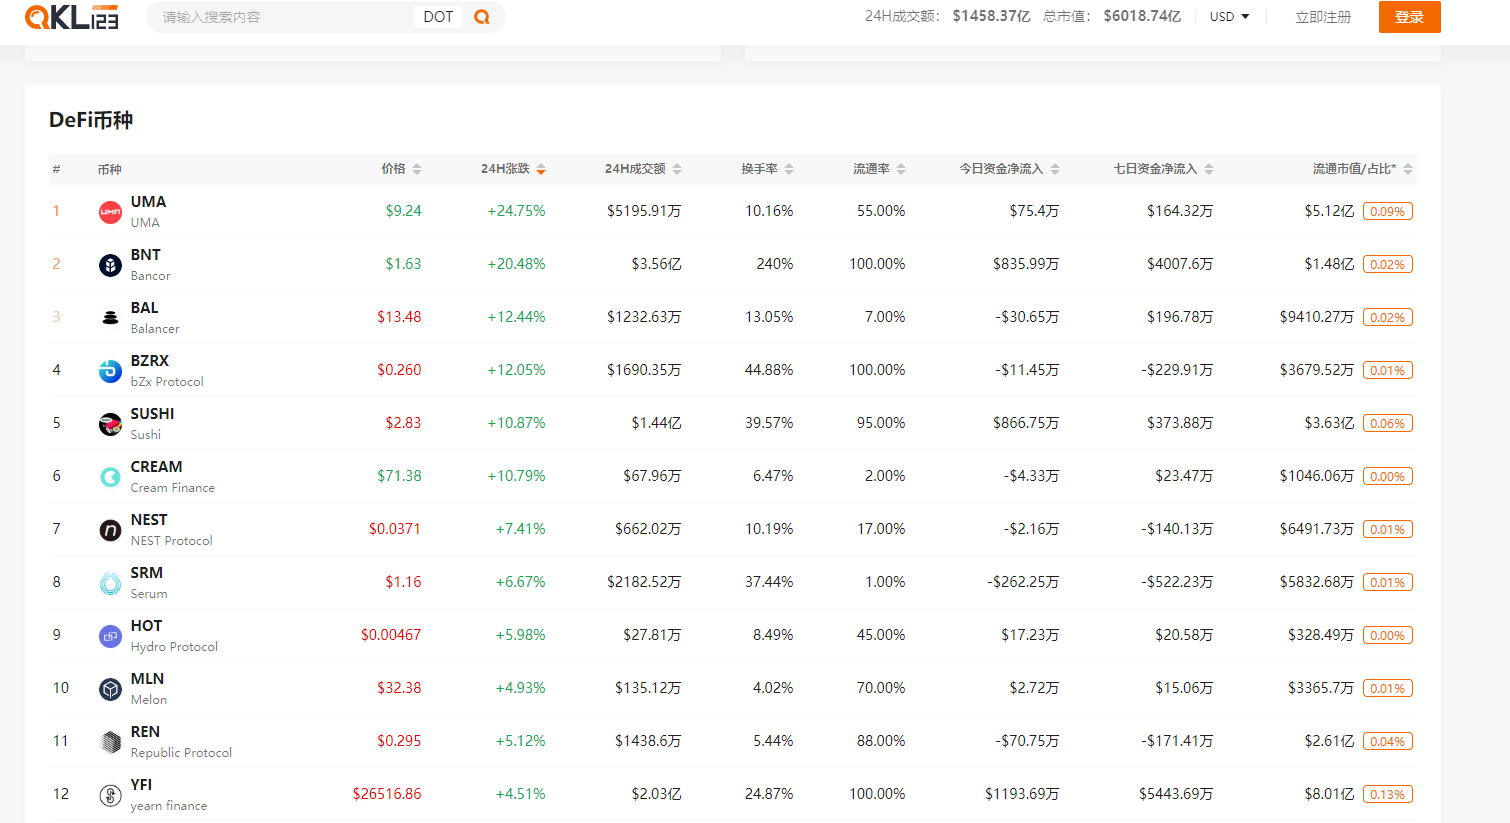Click the 0.13% market share badge

[1388, 794]
